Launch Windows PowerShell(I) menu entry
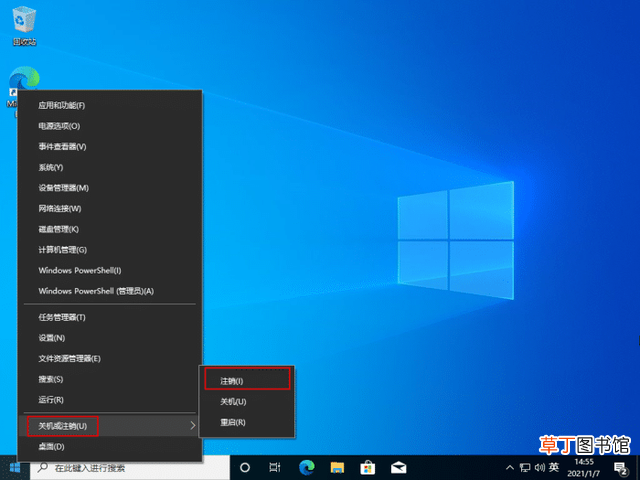The image size is (640, 480). click(x=109, y=270)
